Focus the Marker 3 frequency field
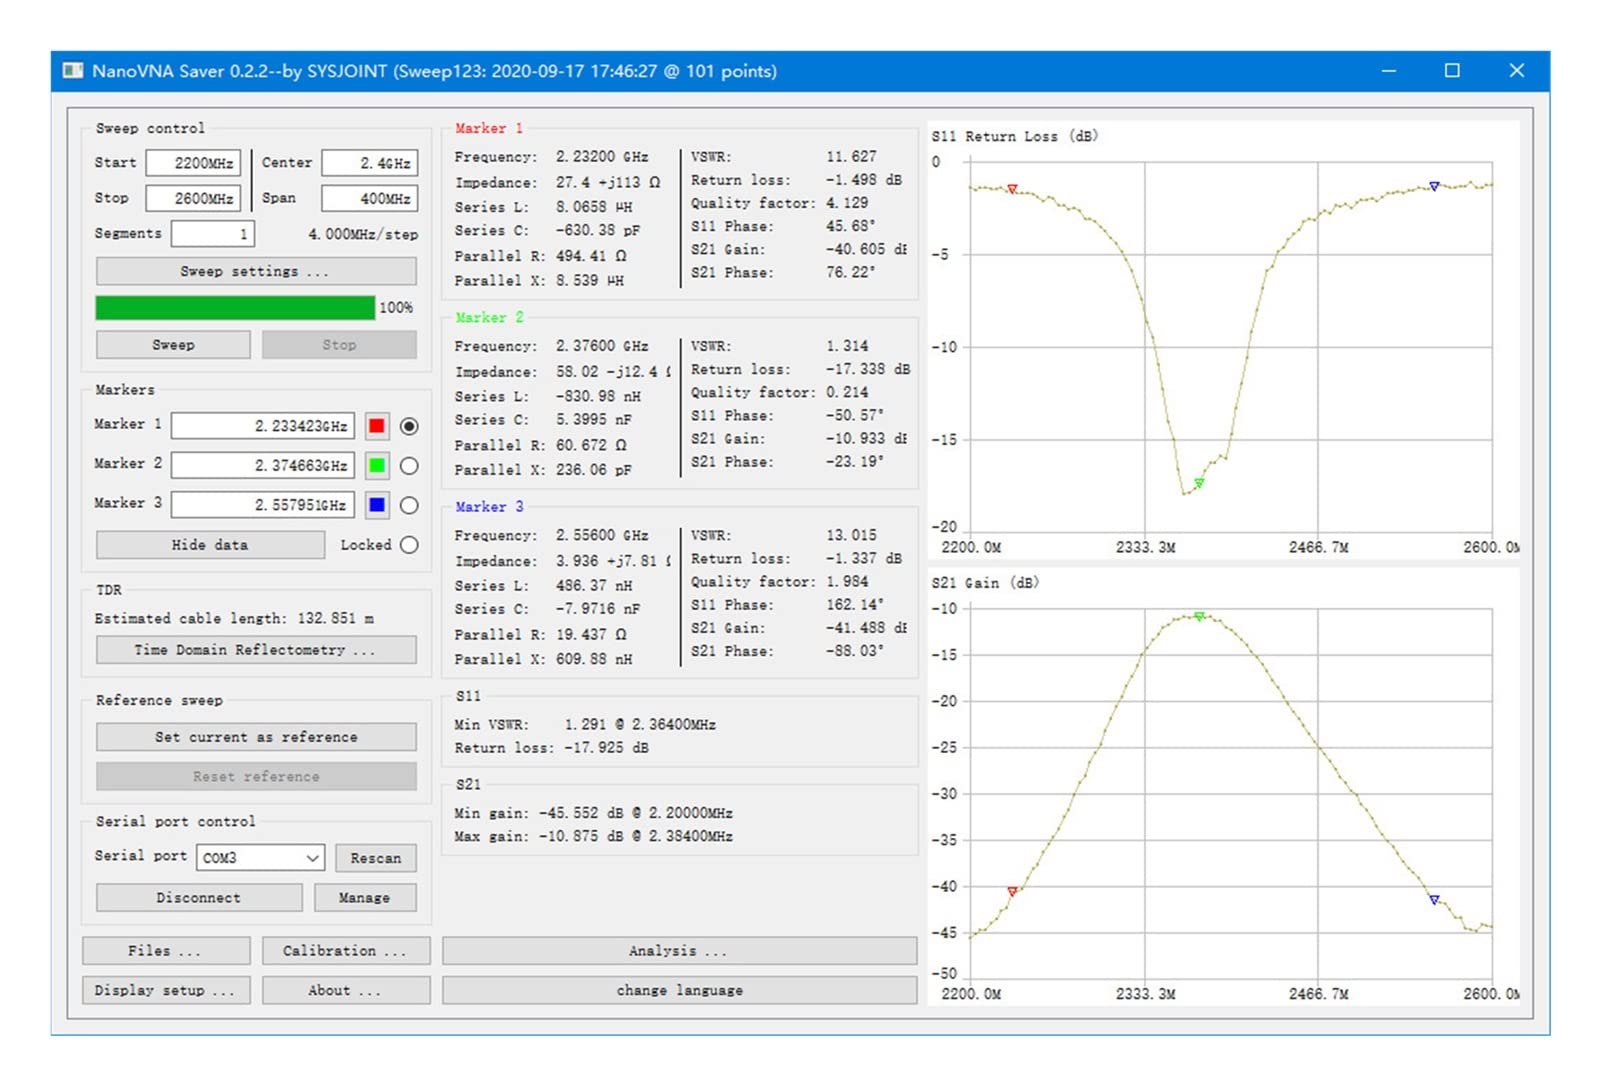Viewport: 1601px width, 1086px height. pos(263,505)
